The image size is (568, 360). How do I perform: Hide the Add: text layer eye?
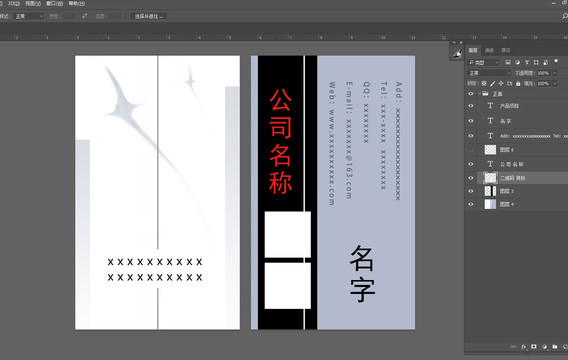click(471, 136)
